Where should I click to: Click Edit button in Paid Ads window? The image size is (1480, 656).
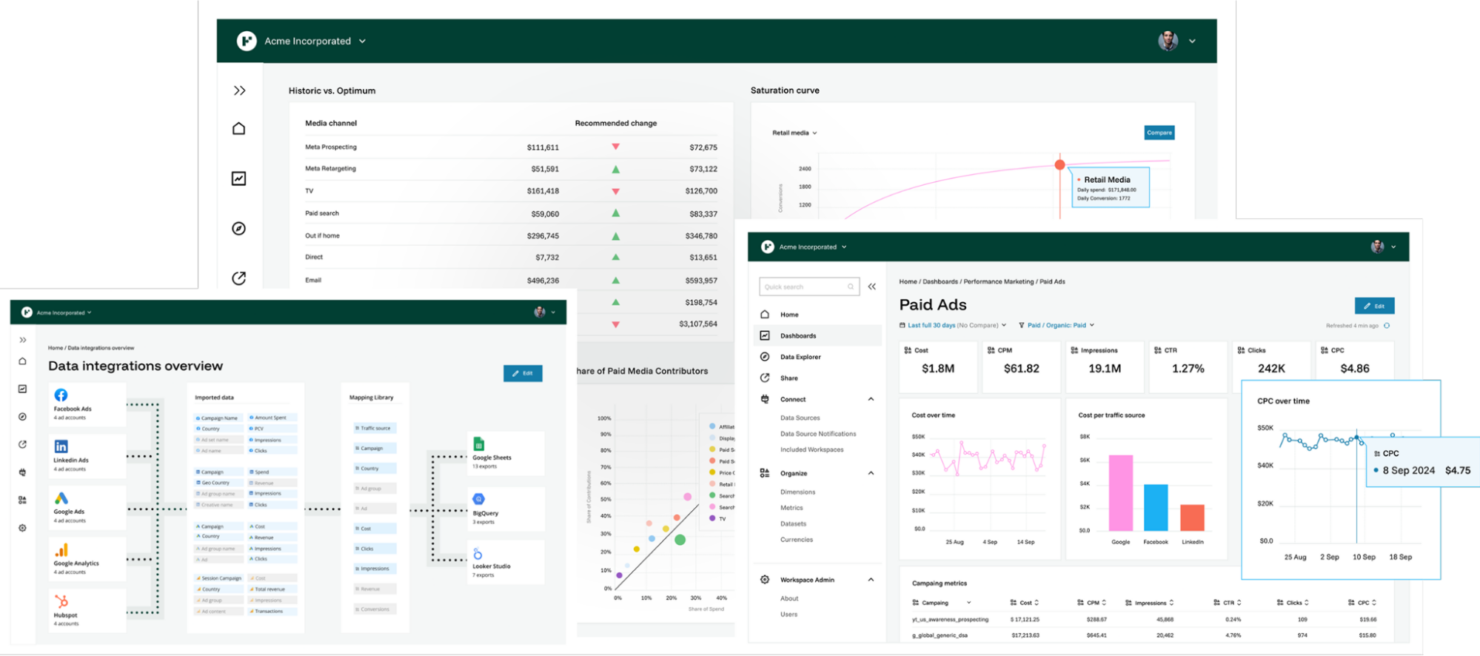1374,306
